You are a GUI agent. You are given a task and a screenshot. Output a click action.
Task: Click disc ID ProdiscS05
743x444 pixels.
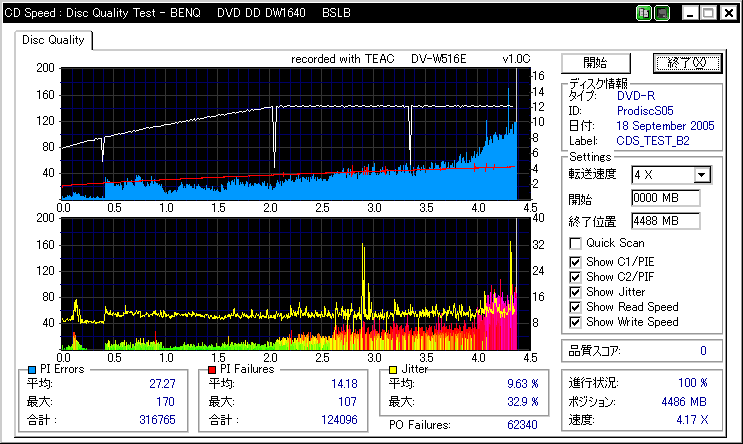[x=645, y=111]
